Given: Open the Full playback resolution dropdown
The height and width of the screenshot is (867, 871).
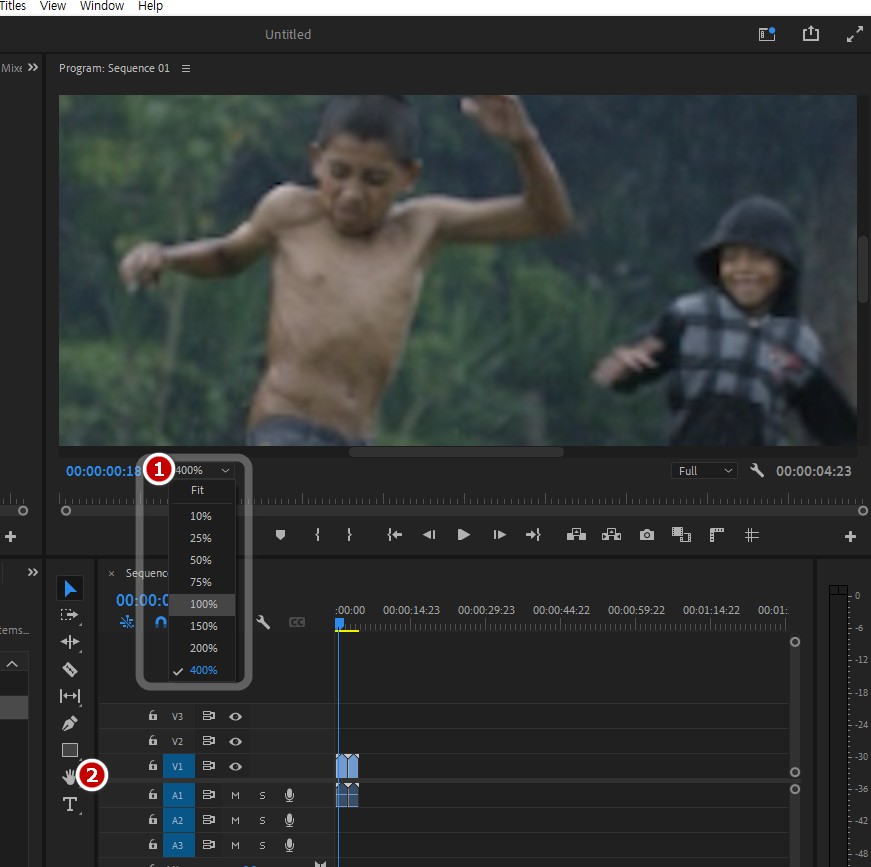Looking at the screenshot, I should pos(704,471).
